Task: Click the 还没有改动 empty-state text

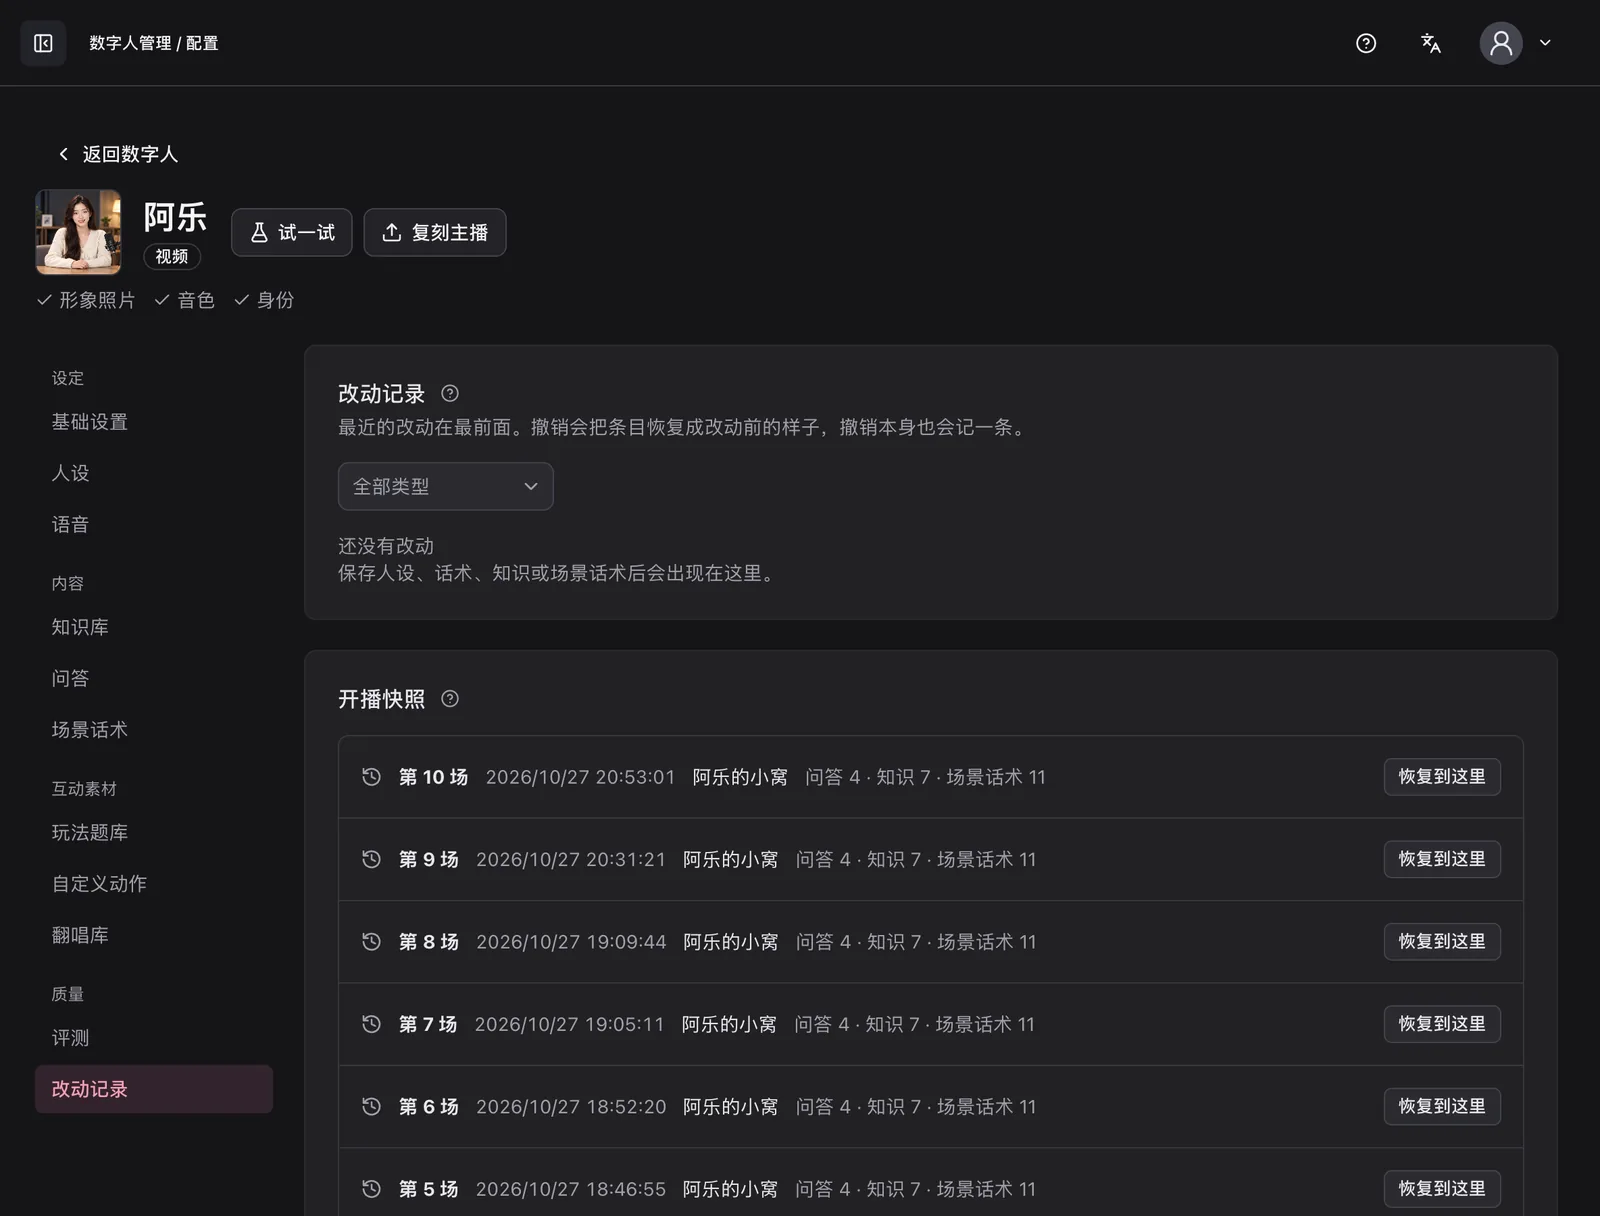Action: (x=386, y=546)
